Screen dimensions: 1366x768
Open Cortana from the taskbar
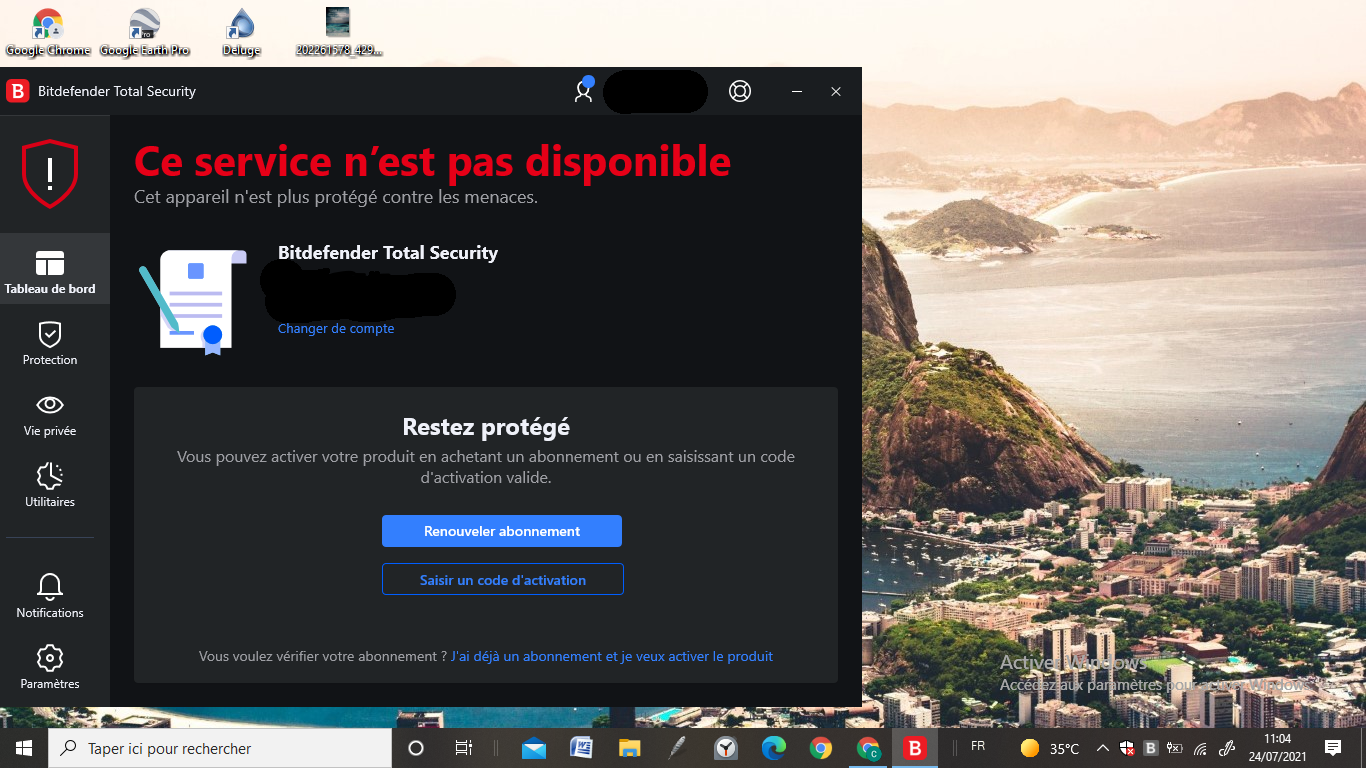pos(416,748)
